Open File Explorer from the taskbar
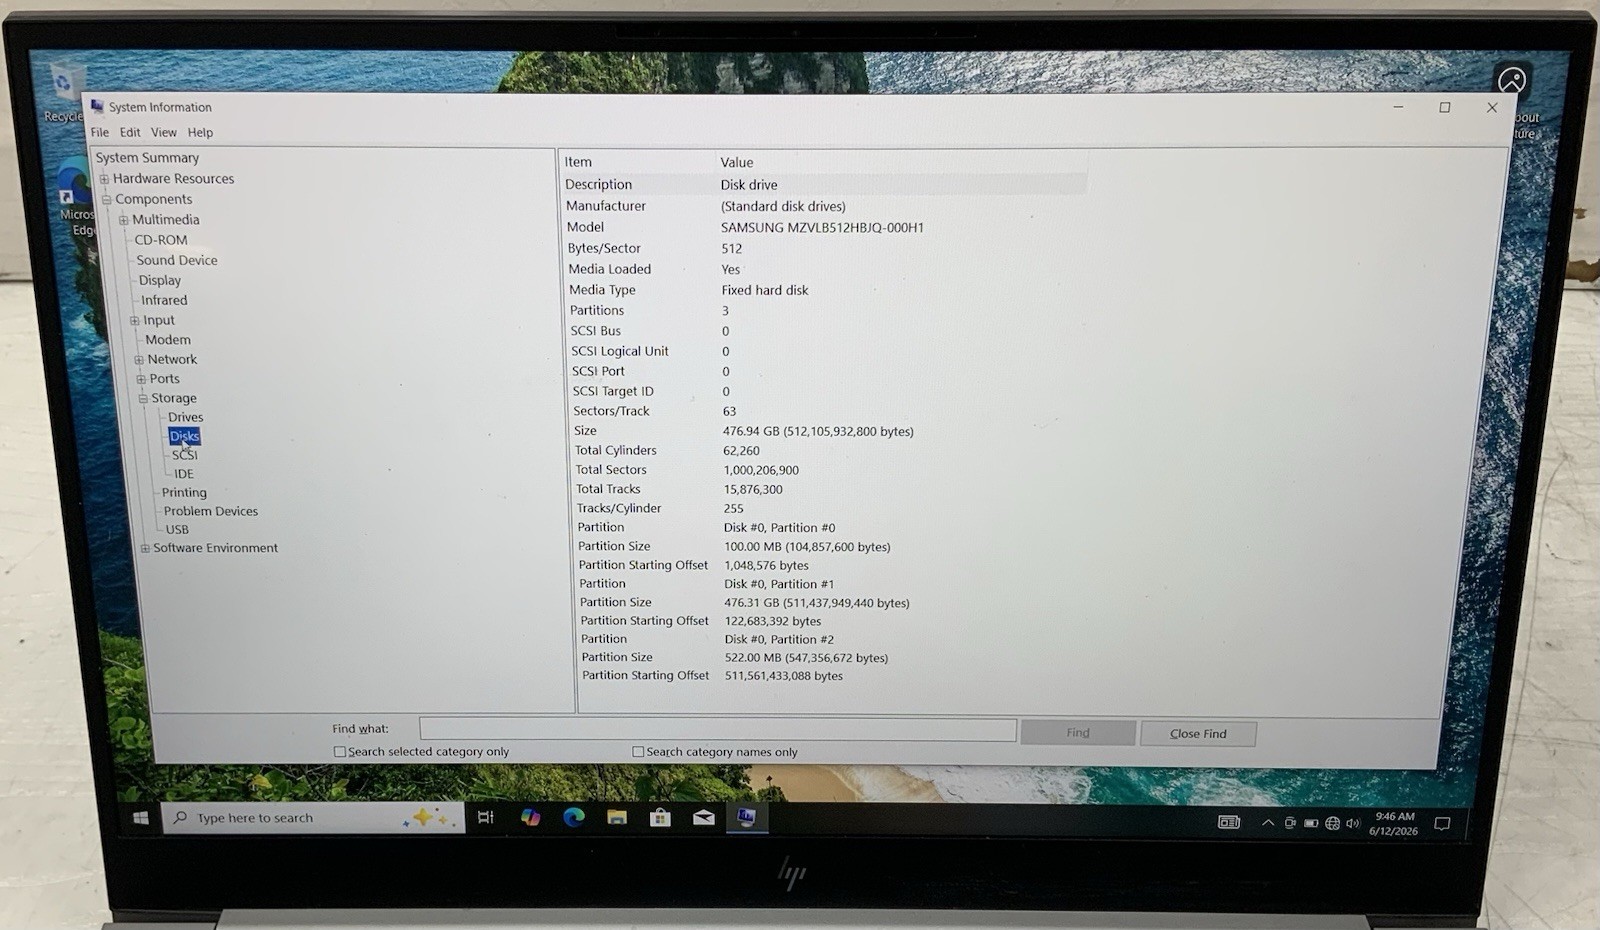Image resolution: width=1600 pixels, height=930 pixels. [x=617, y=817]
